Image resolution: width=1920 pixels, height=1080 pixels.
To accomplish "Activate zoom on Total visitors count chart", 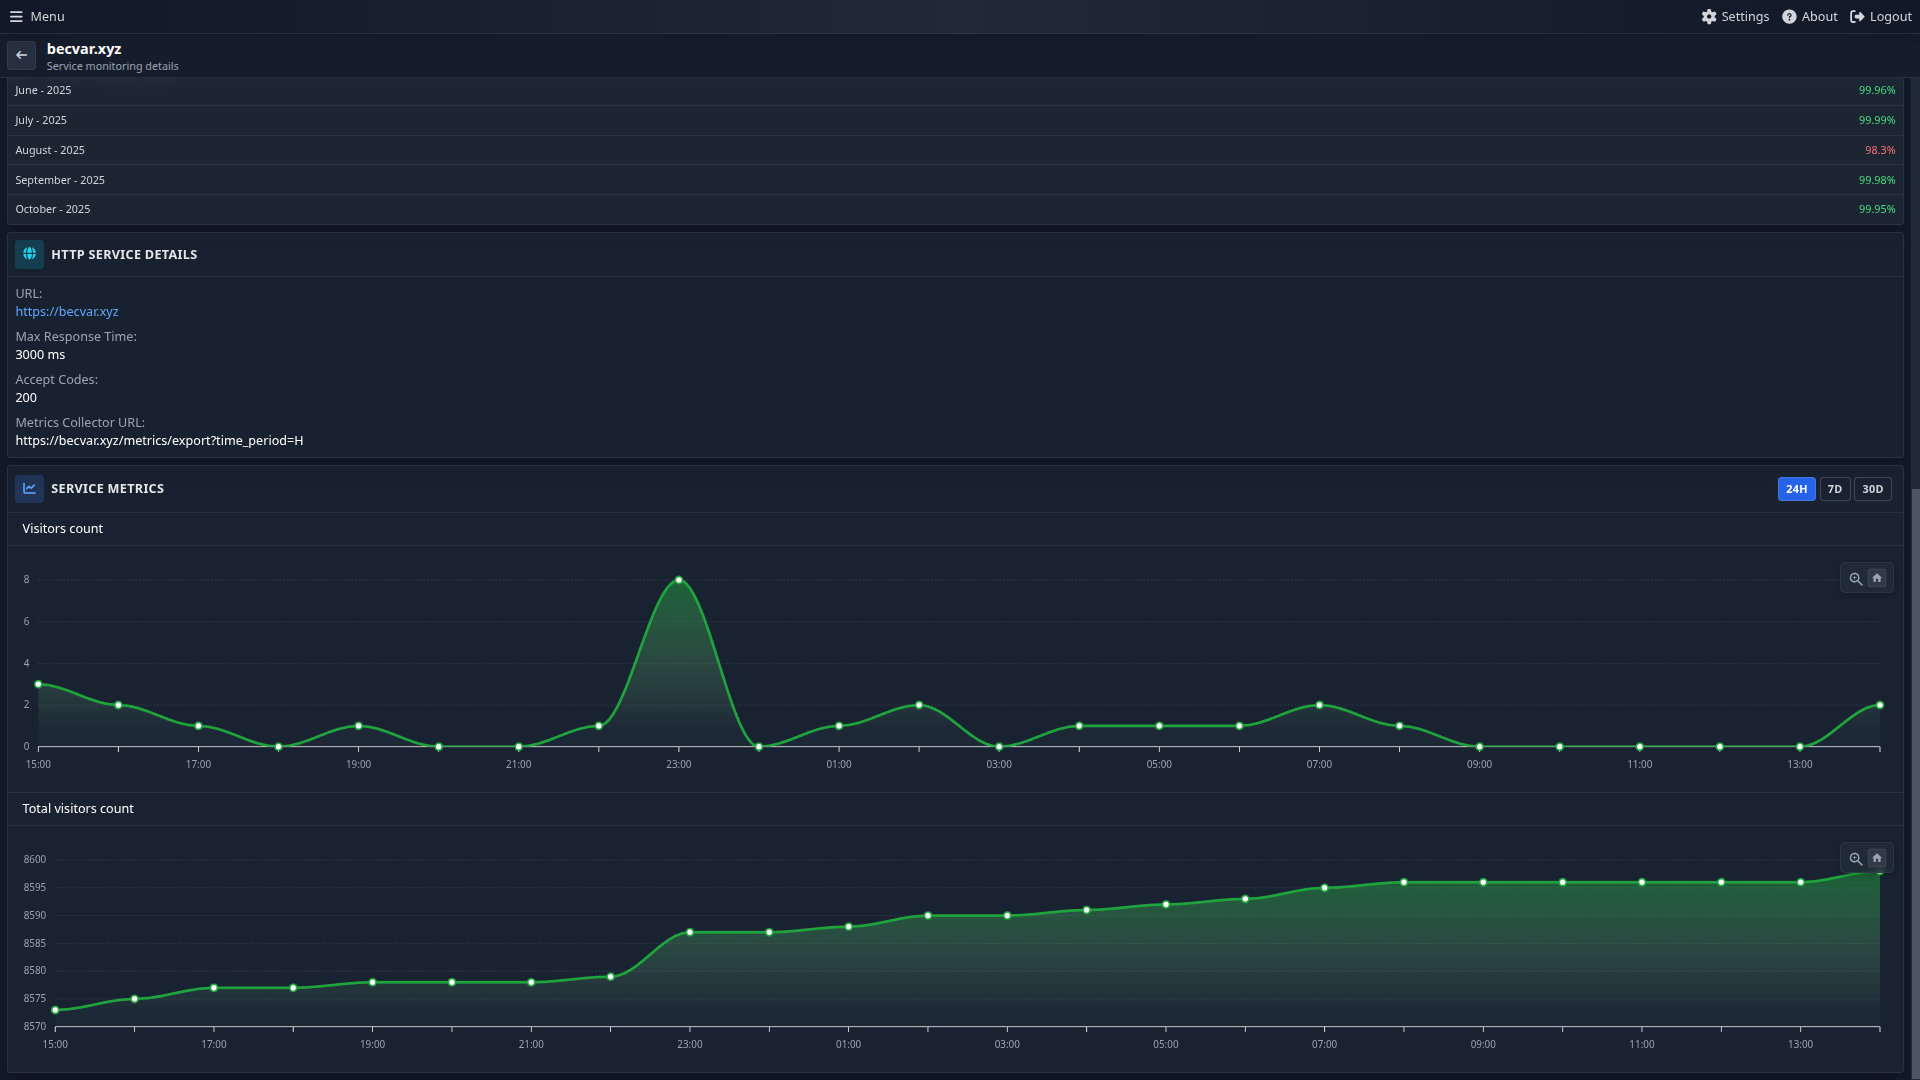I will [x=1856, y=858].
